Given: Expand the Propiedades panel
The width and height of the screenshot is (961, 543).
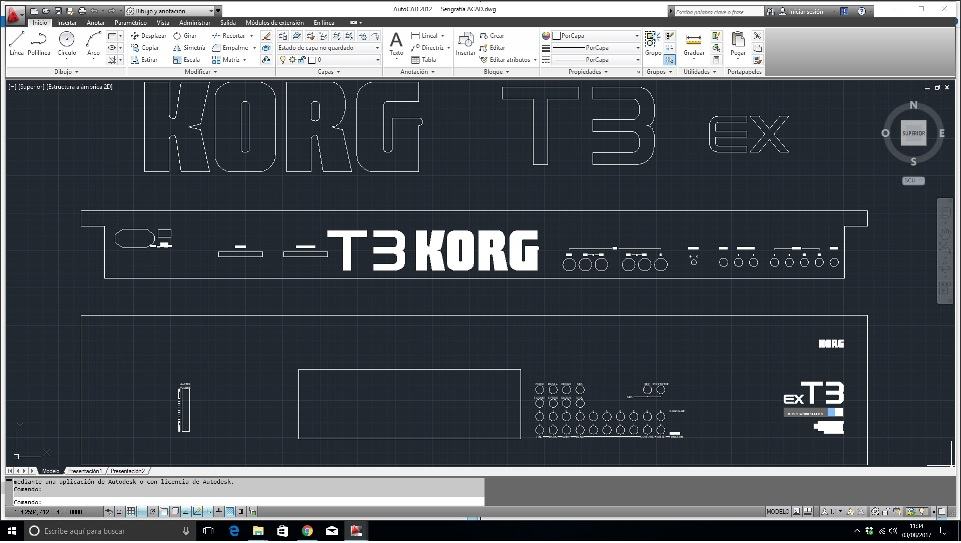Looking at the screenshot, I should [x=588, y=72].
